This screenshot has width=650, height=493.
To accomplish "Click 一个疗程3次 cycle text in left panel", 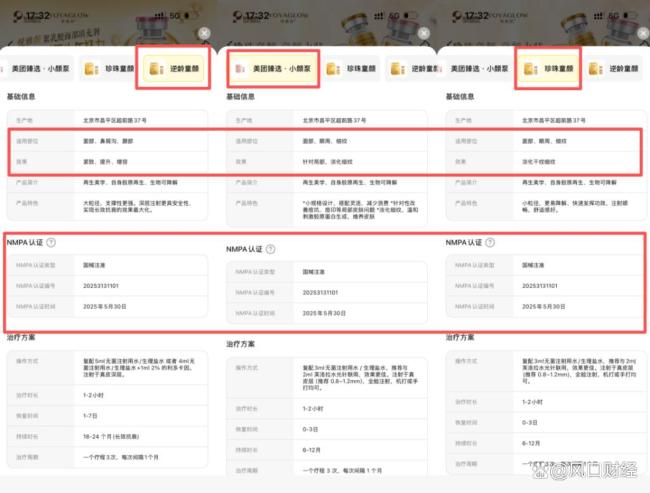I will [x=121, y=457].
